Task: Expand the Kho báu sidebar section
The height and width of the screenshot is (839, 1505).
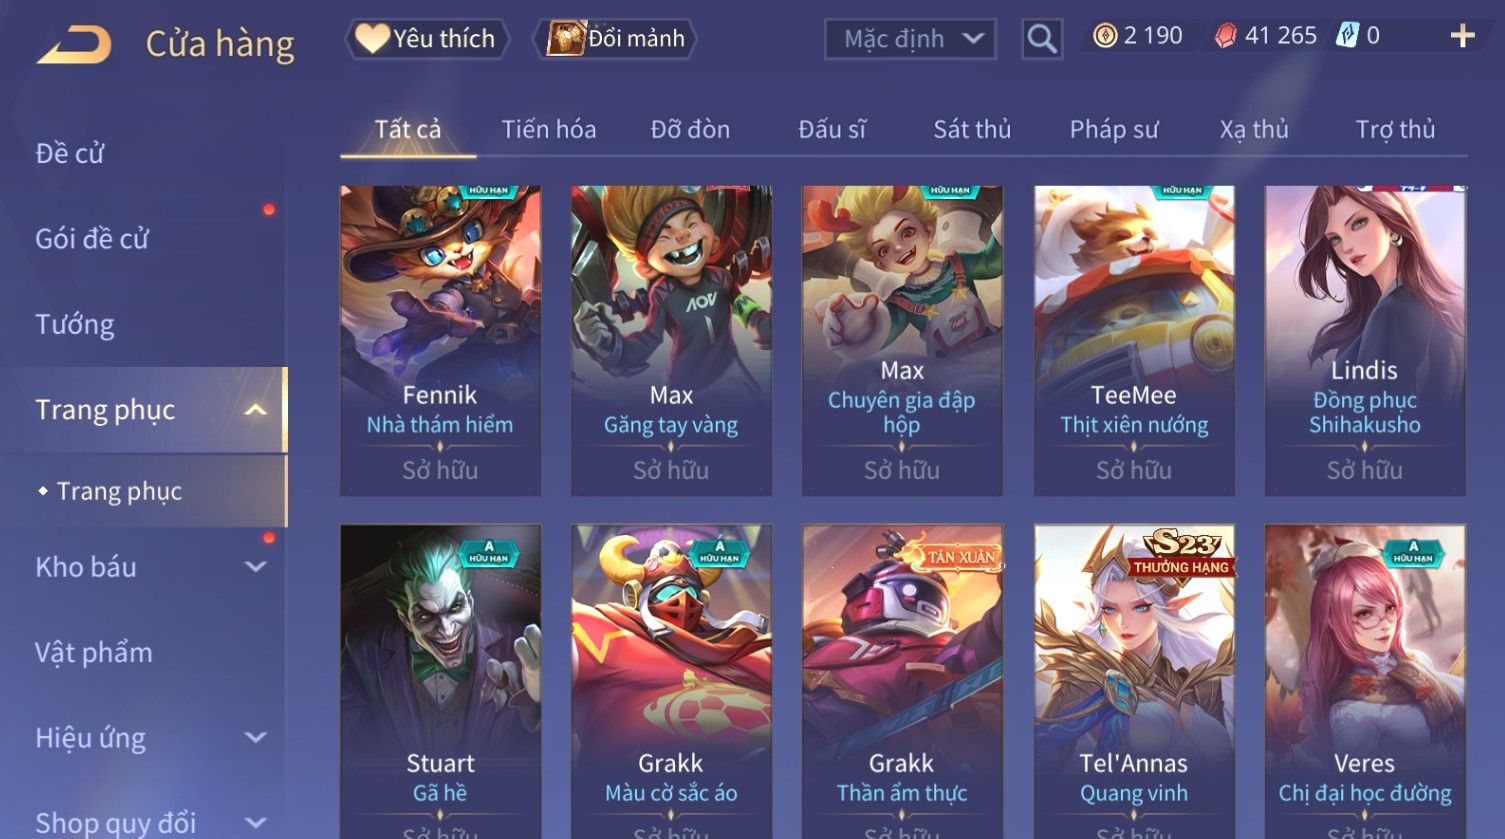Action: point(256,567)
